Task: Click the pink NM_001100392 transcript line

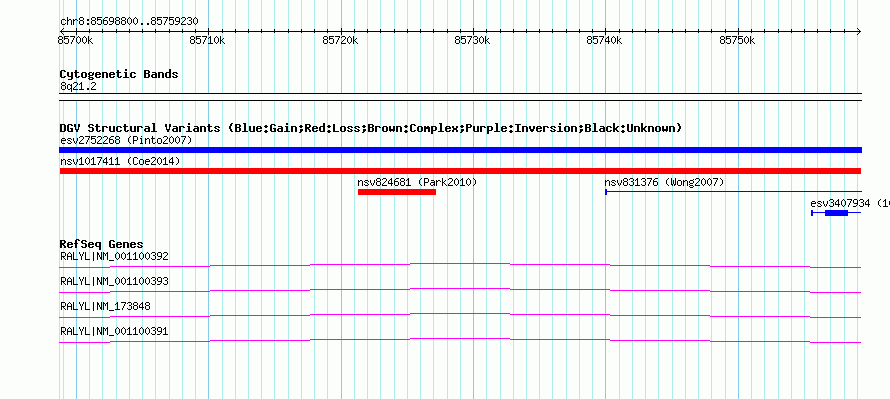Action: [460, 265]
